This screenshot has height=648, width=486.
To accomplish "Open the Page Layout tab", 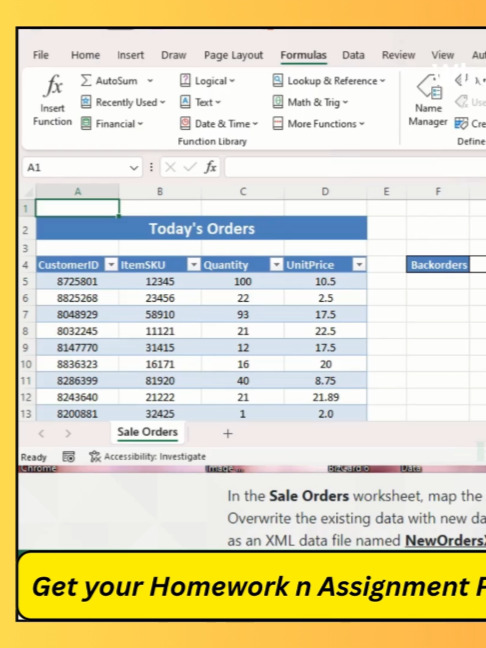I will click(233, 55).
